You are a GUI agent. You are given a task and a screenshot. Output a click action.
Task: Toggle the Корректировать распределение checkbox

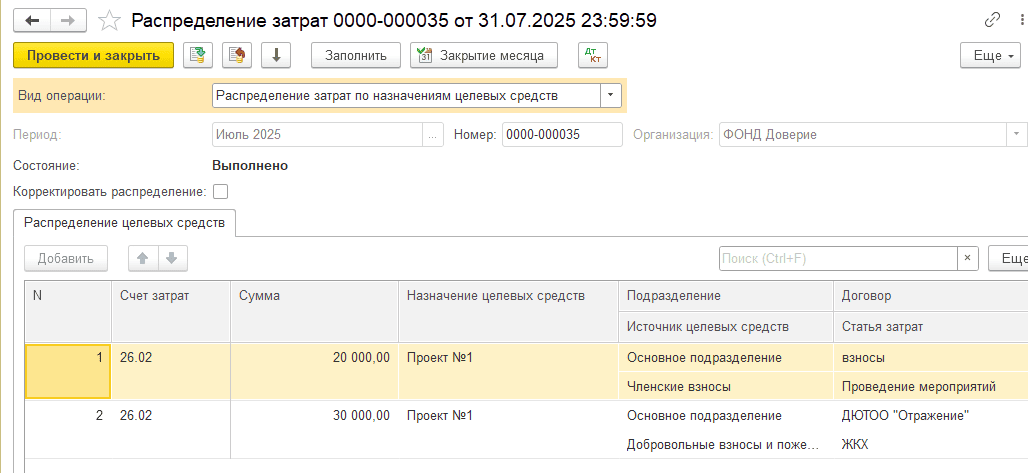pos(221,191)
